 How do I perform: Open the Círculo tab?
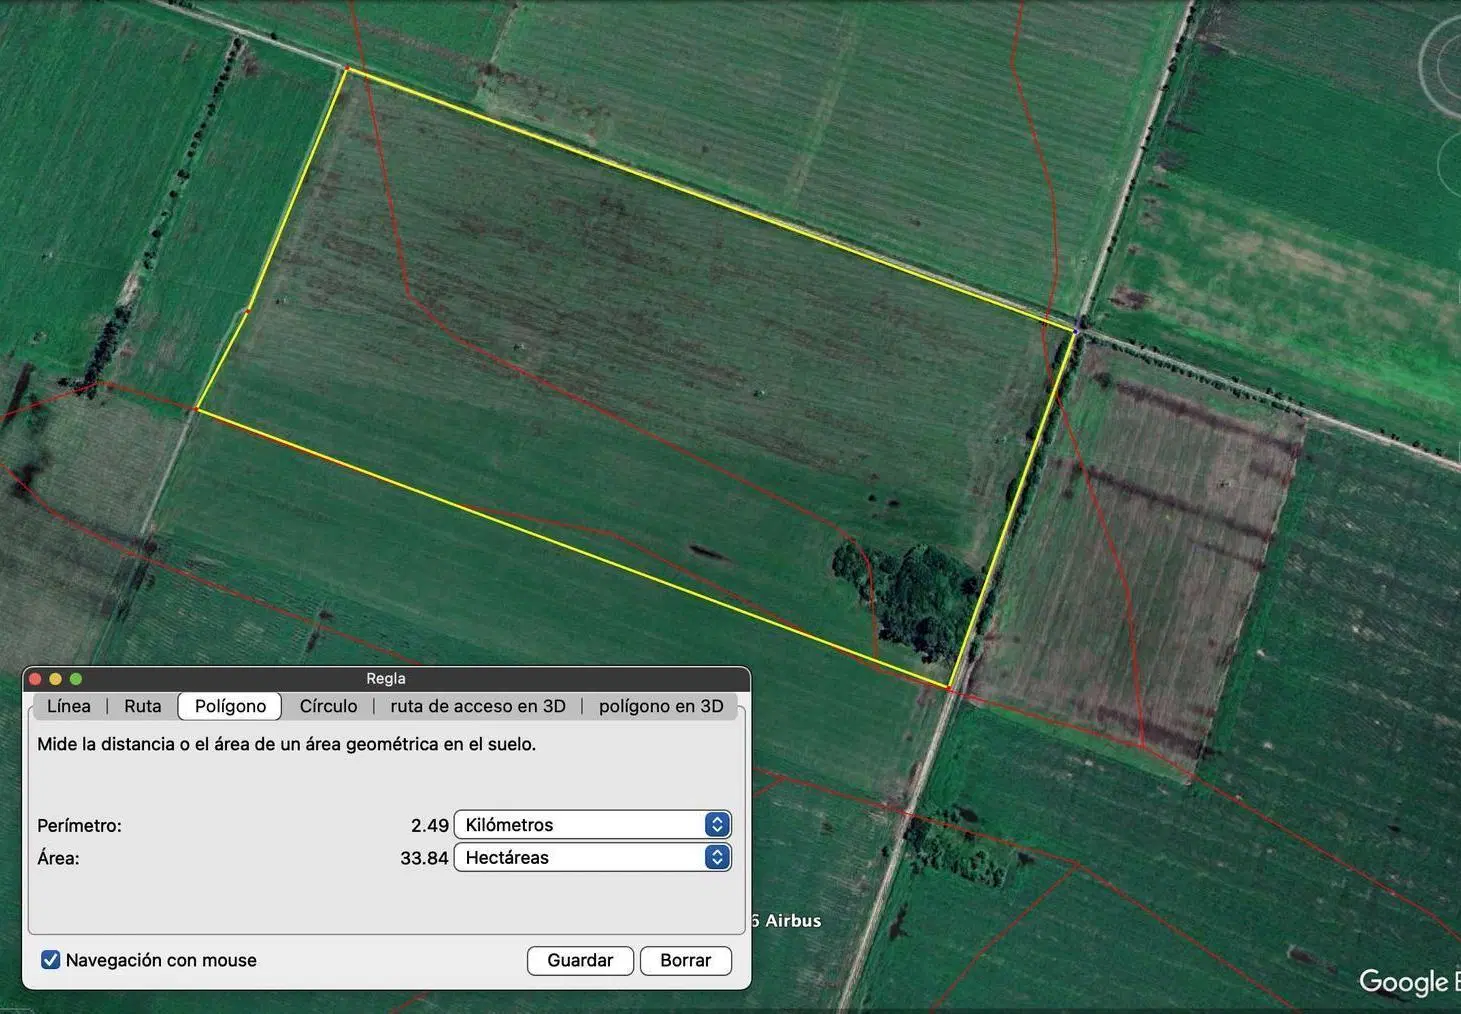point(328,706)
